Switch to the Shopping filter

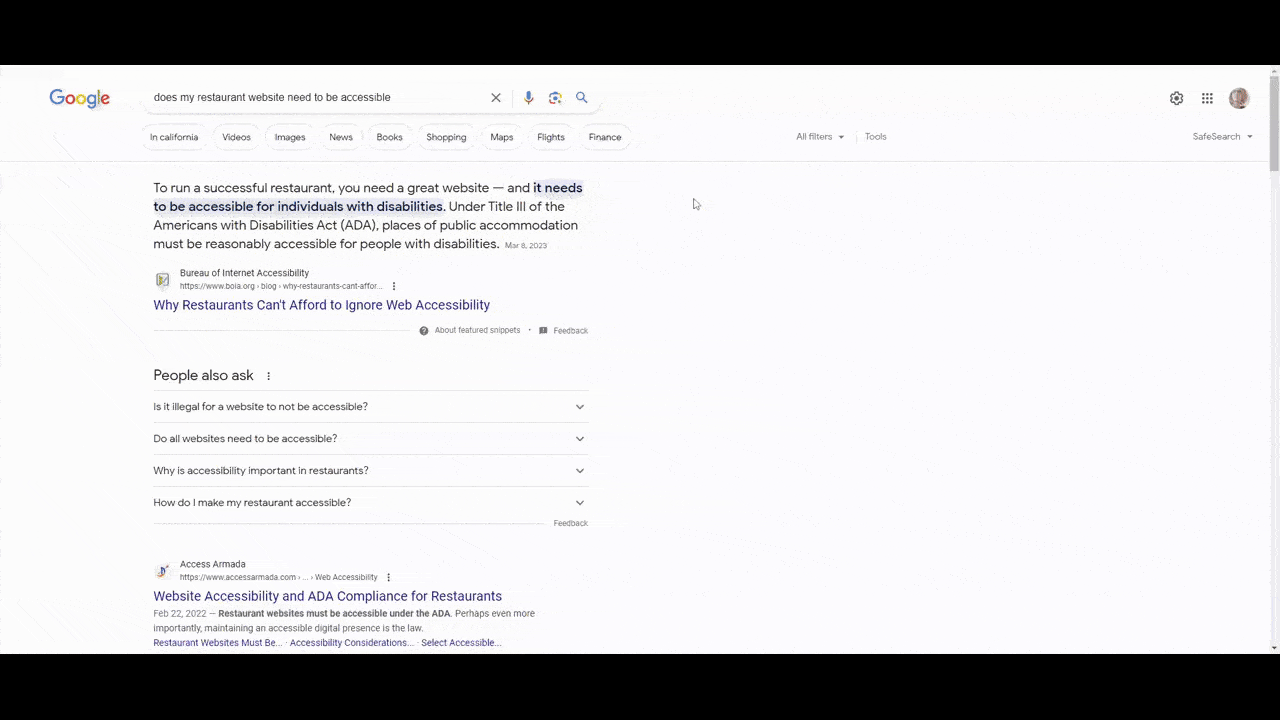[446, 137]
